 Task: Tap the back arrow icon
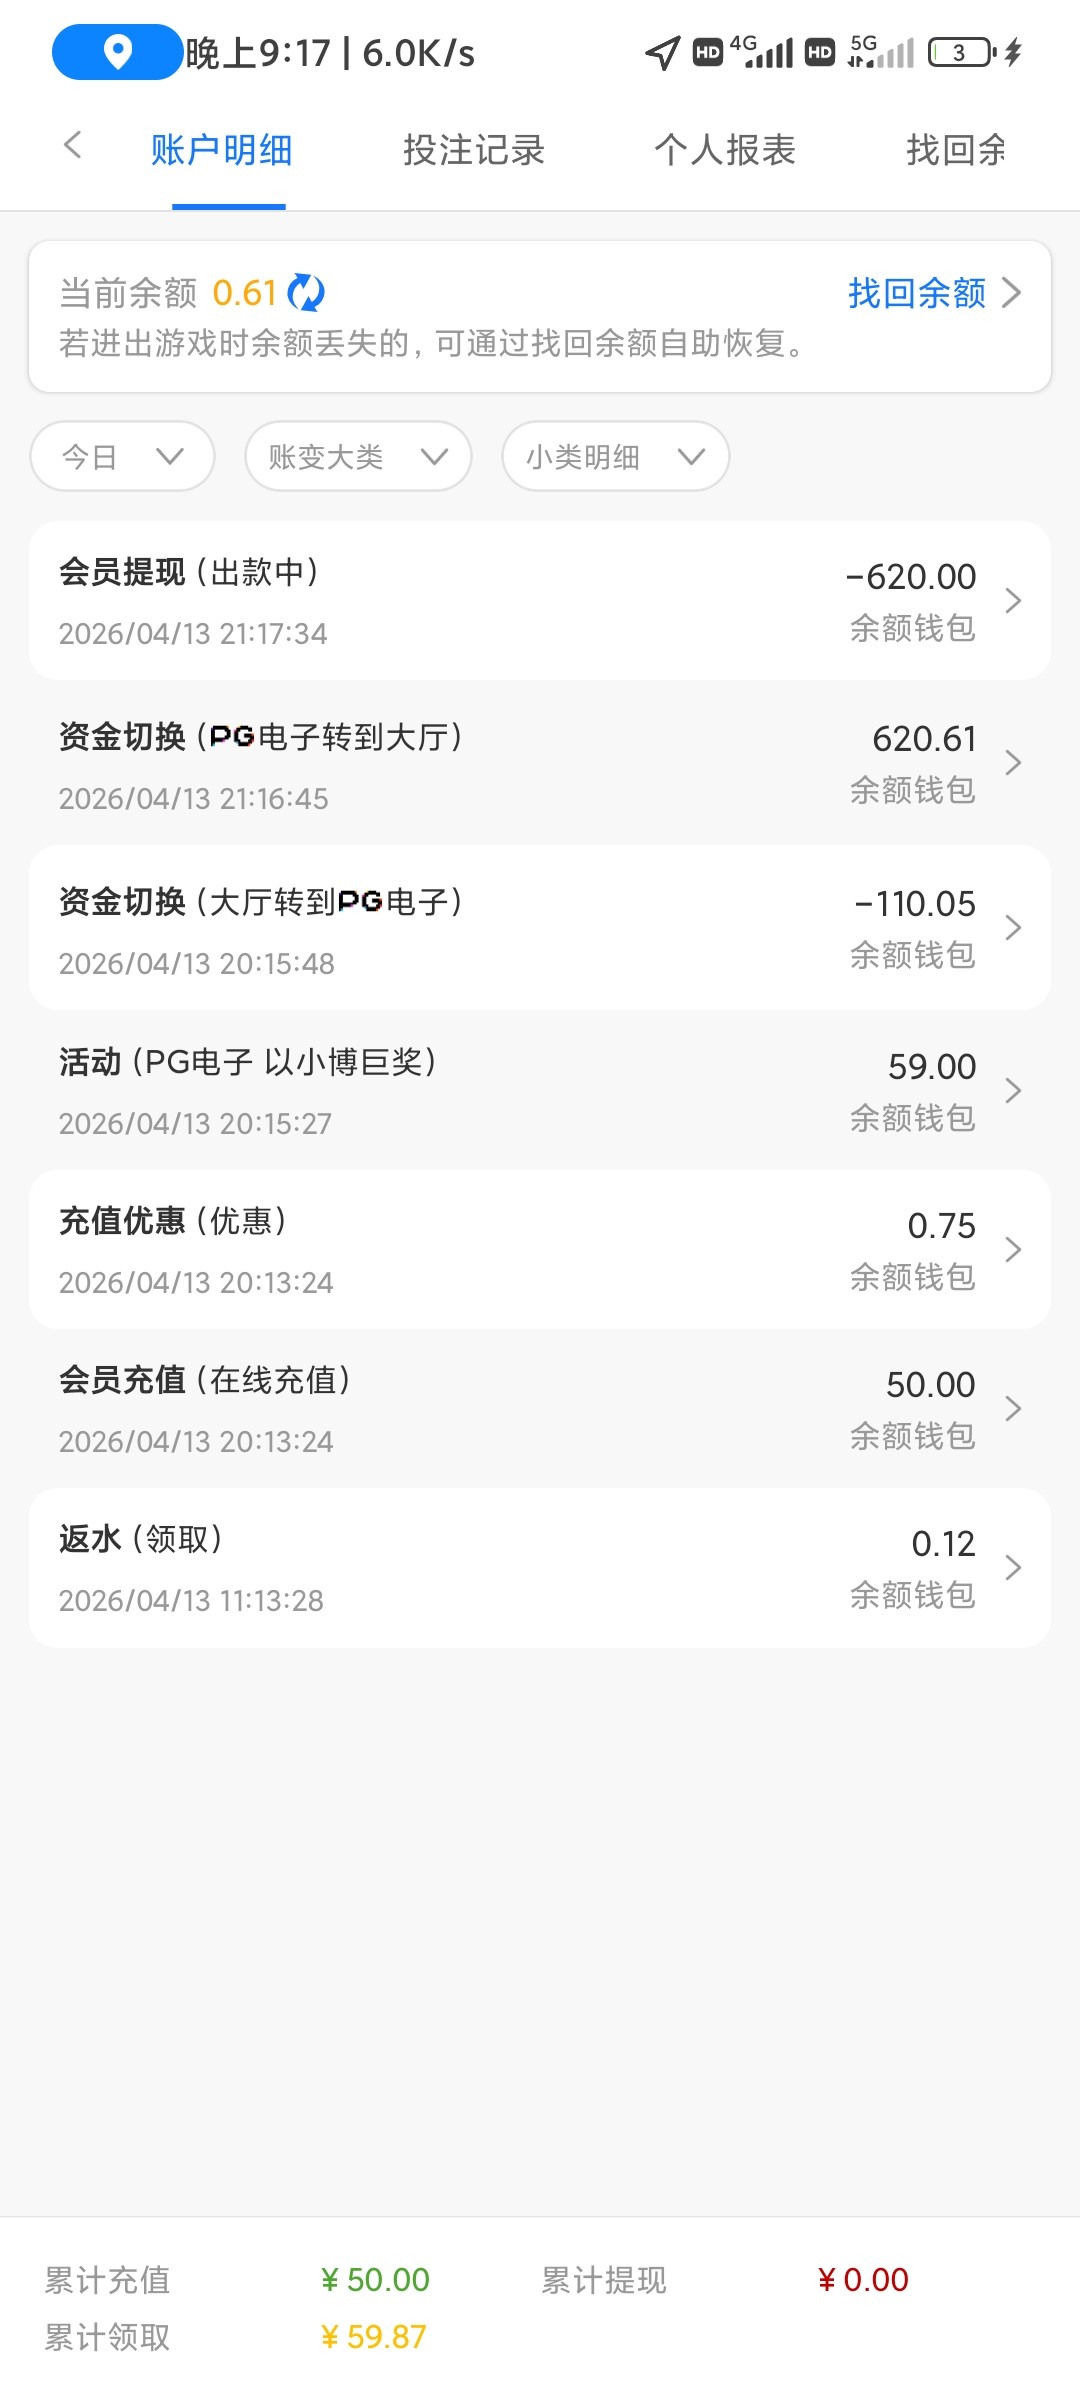[72, 146]
